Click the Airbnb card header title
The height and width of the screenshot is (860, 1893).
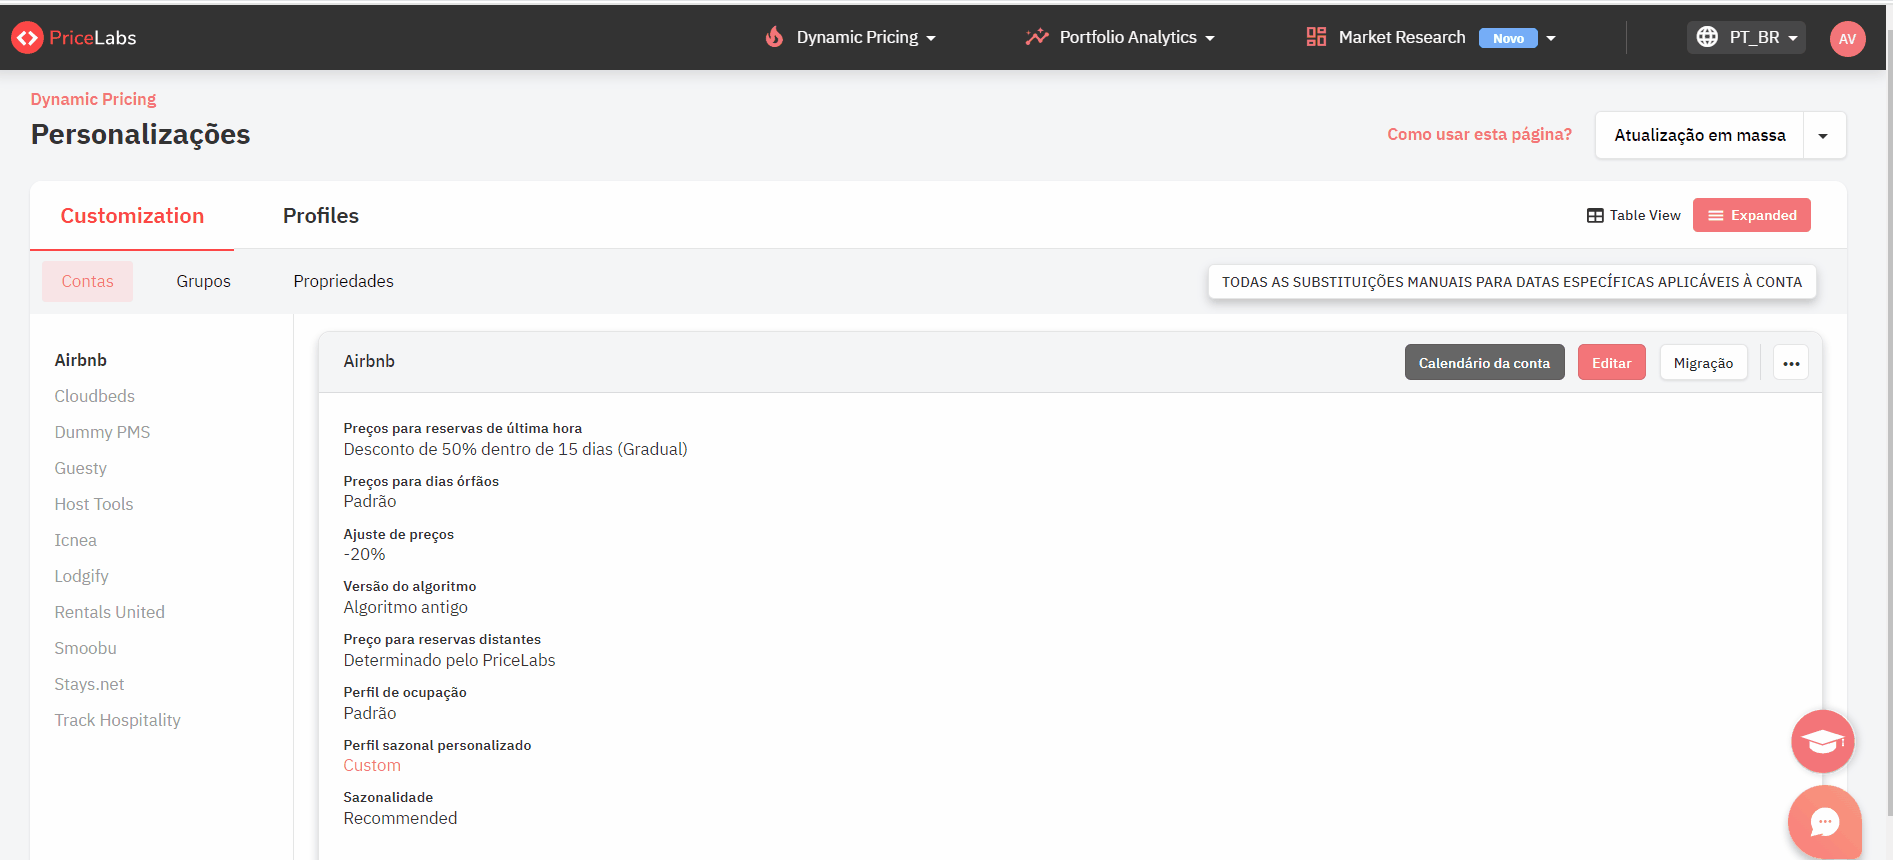pyautogui.click(x=369, y=361)
